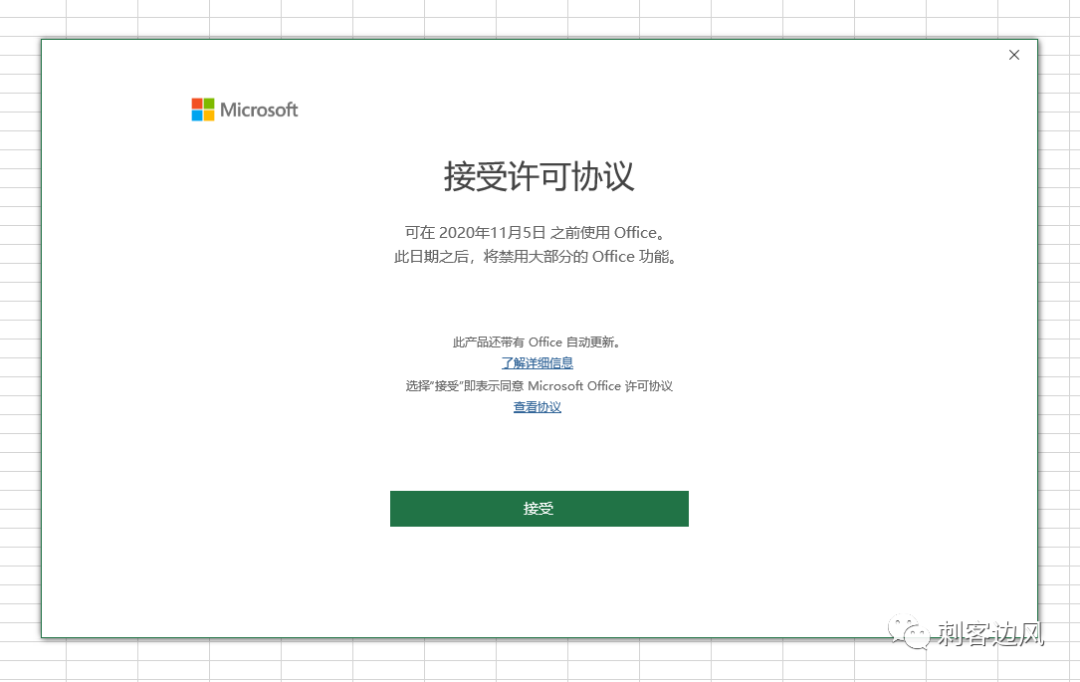The height and width of the screenshot is (682, 1080).
Task: Click the green 接受 button
Action: pos(539,508)
